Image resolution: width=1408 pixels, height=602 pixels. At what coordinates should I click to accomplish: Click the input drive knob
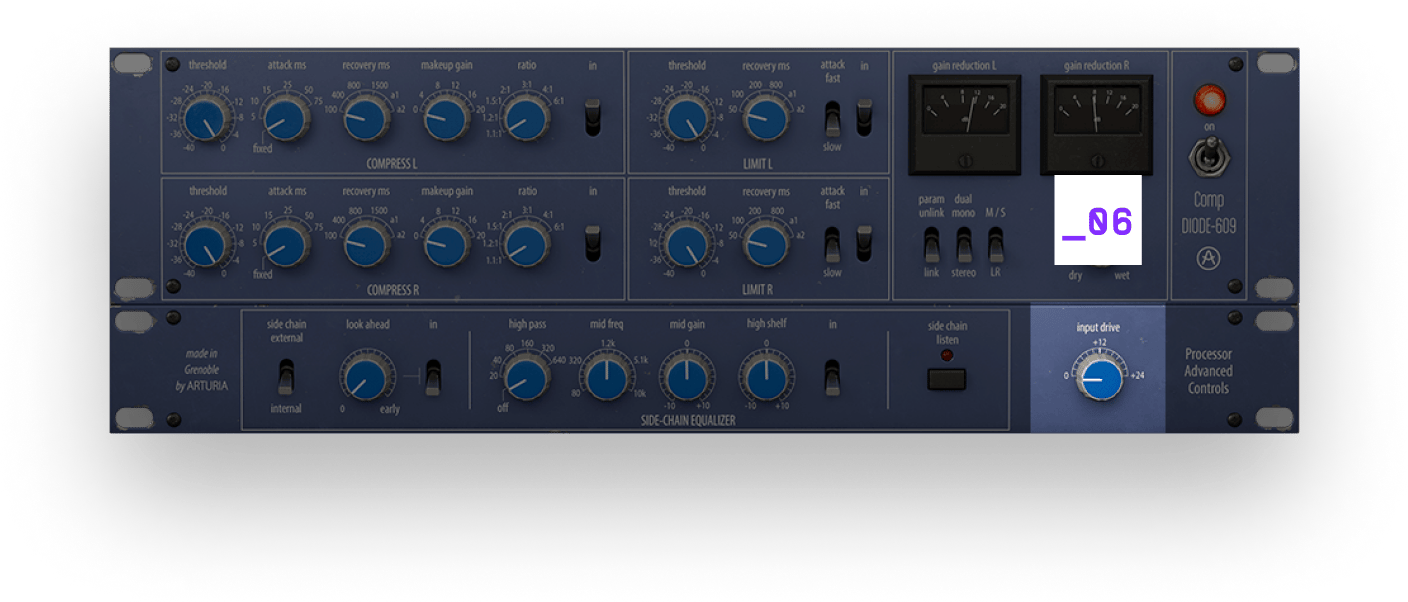1098,378
